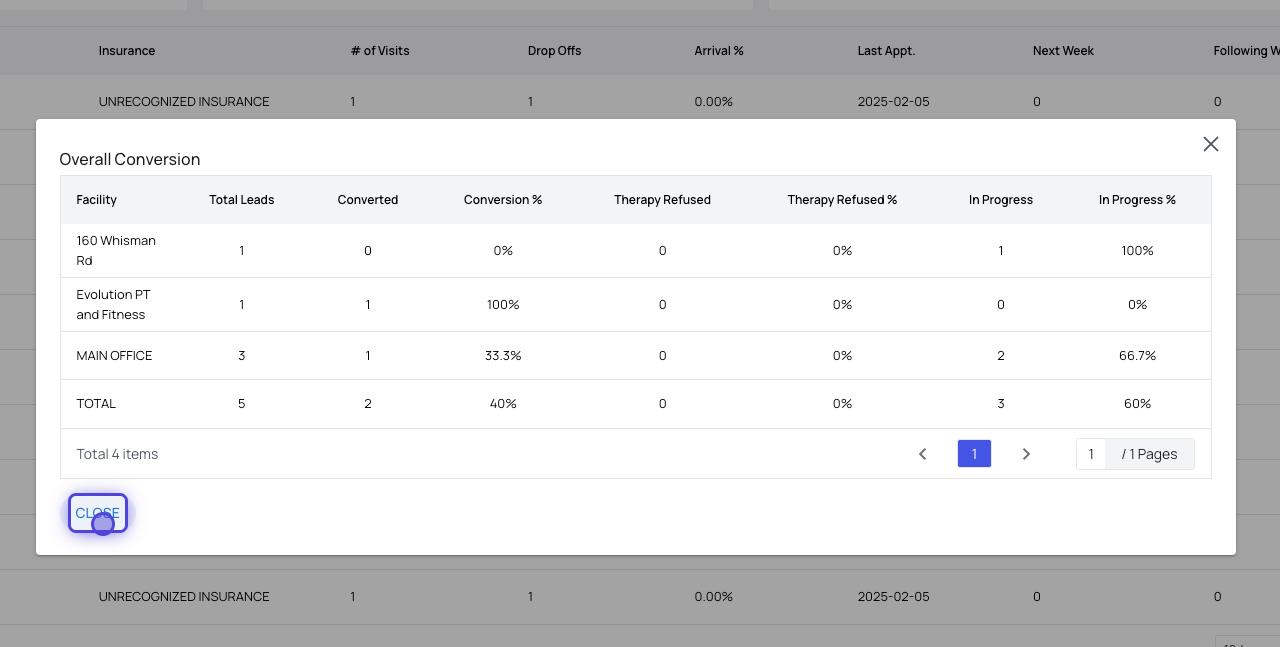Open the In Progress column header

pyautogui.click(x=1000, y=200)
